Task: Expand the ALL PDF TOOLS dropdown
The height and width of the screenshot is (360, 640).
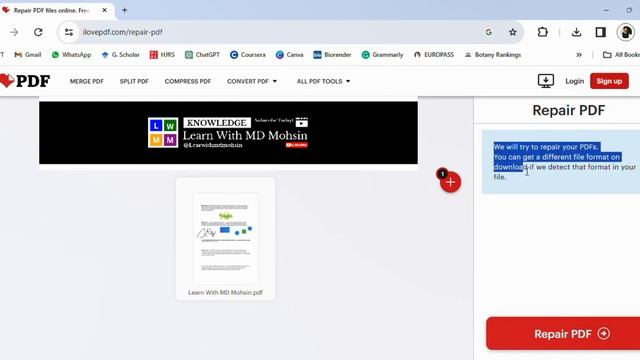Action: click(323, 81)
